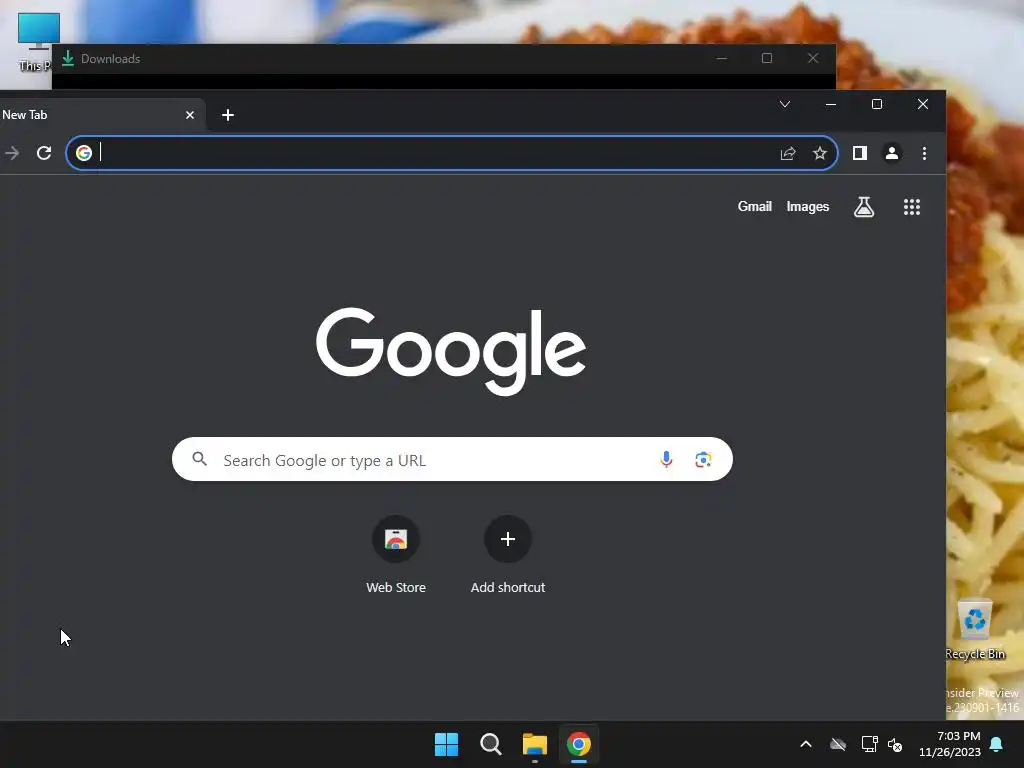The width and height of the screenshot is (1024, 768).
Task: Close the New Tab tab
Action: coord(190,115)
